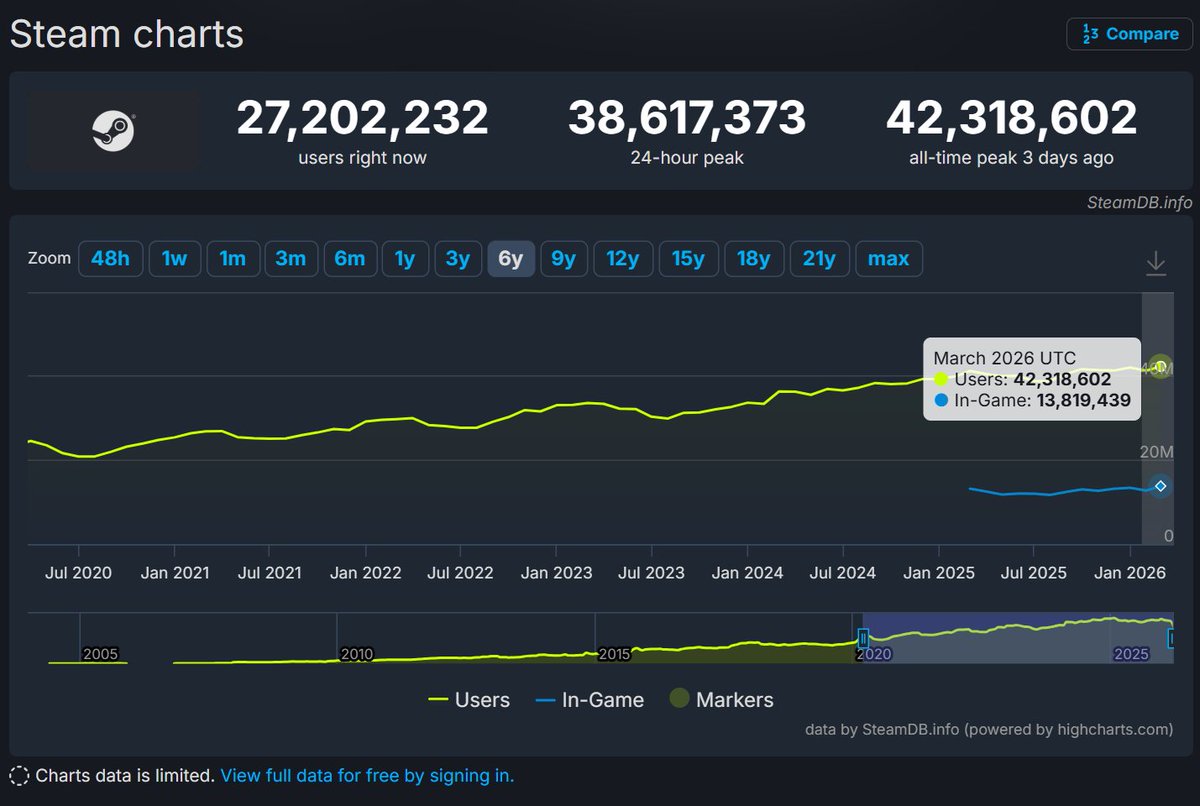Set zoom range to 1w
1200x806 pixels.
(175, 259)
